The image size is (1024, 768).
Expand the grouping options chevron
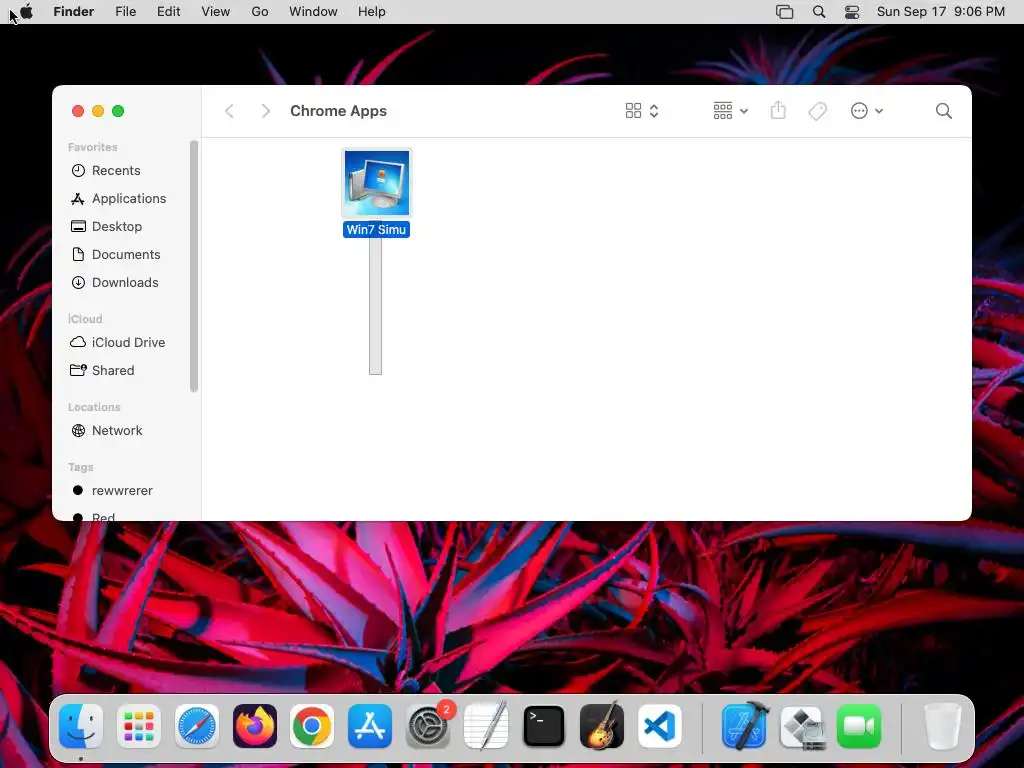pos(744,111)
